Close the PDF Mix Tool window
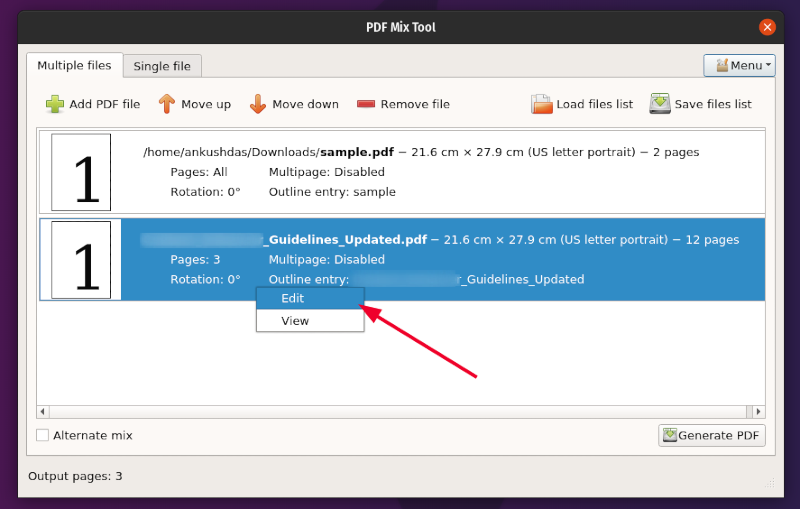 tap(767, 27)
